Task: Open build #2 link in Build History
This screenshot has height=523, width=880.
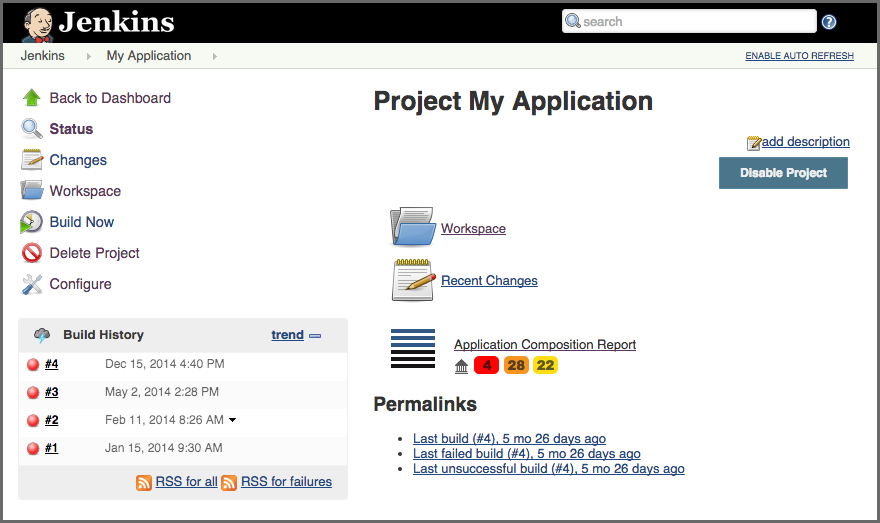Action: [x=52, y=420]
